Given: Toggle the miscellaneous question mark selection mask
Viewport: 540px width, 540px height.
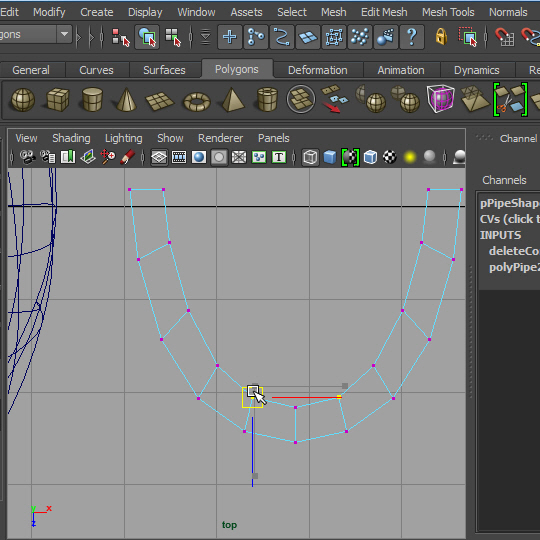Looking at the screenshot, I should click(x=412, y=37).
